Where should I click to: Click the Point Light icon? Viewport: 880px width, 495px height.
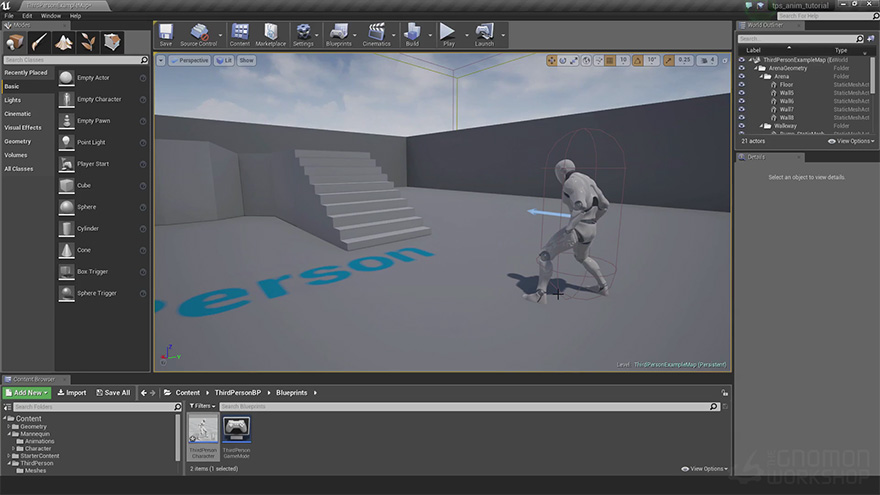66,143
